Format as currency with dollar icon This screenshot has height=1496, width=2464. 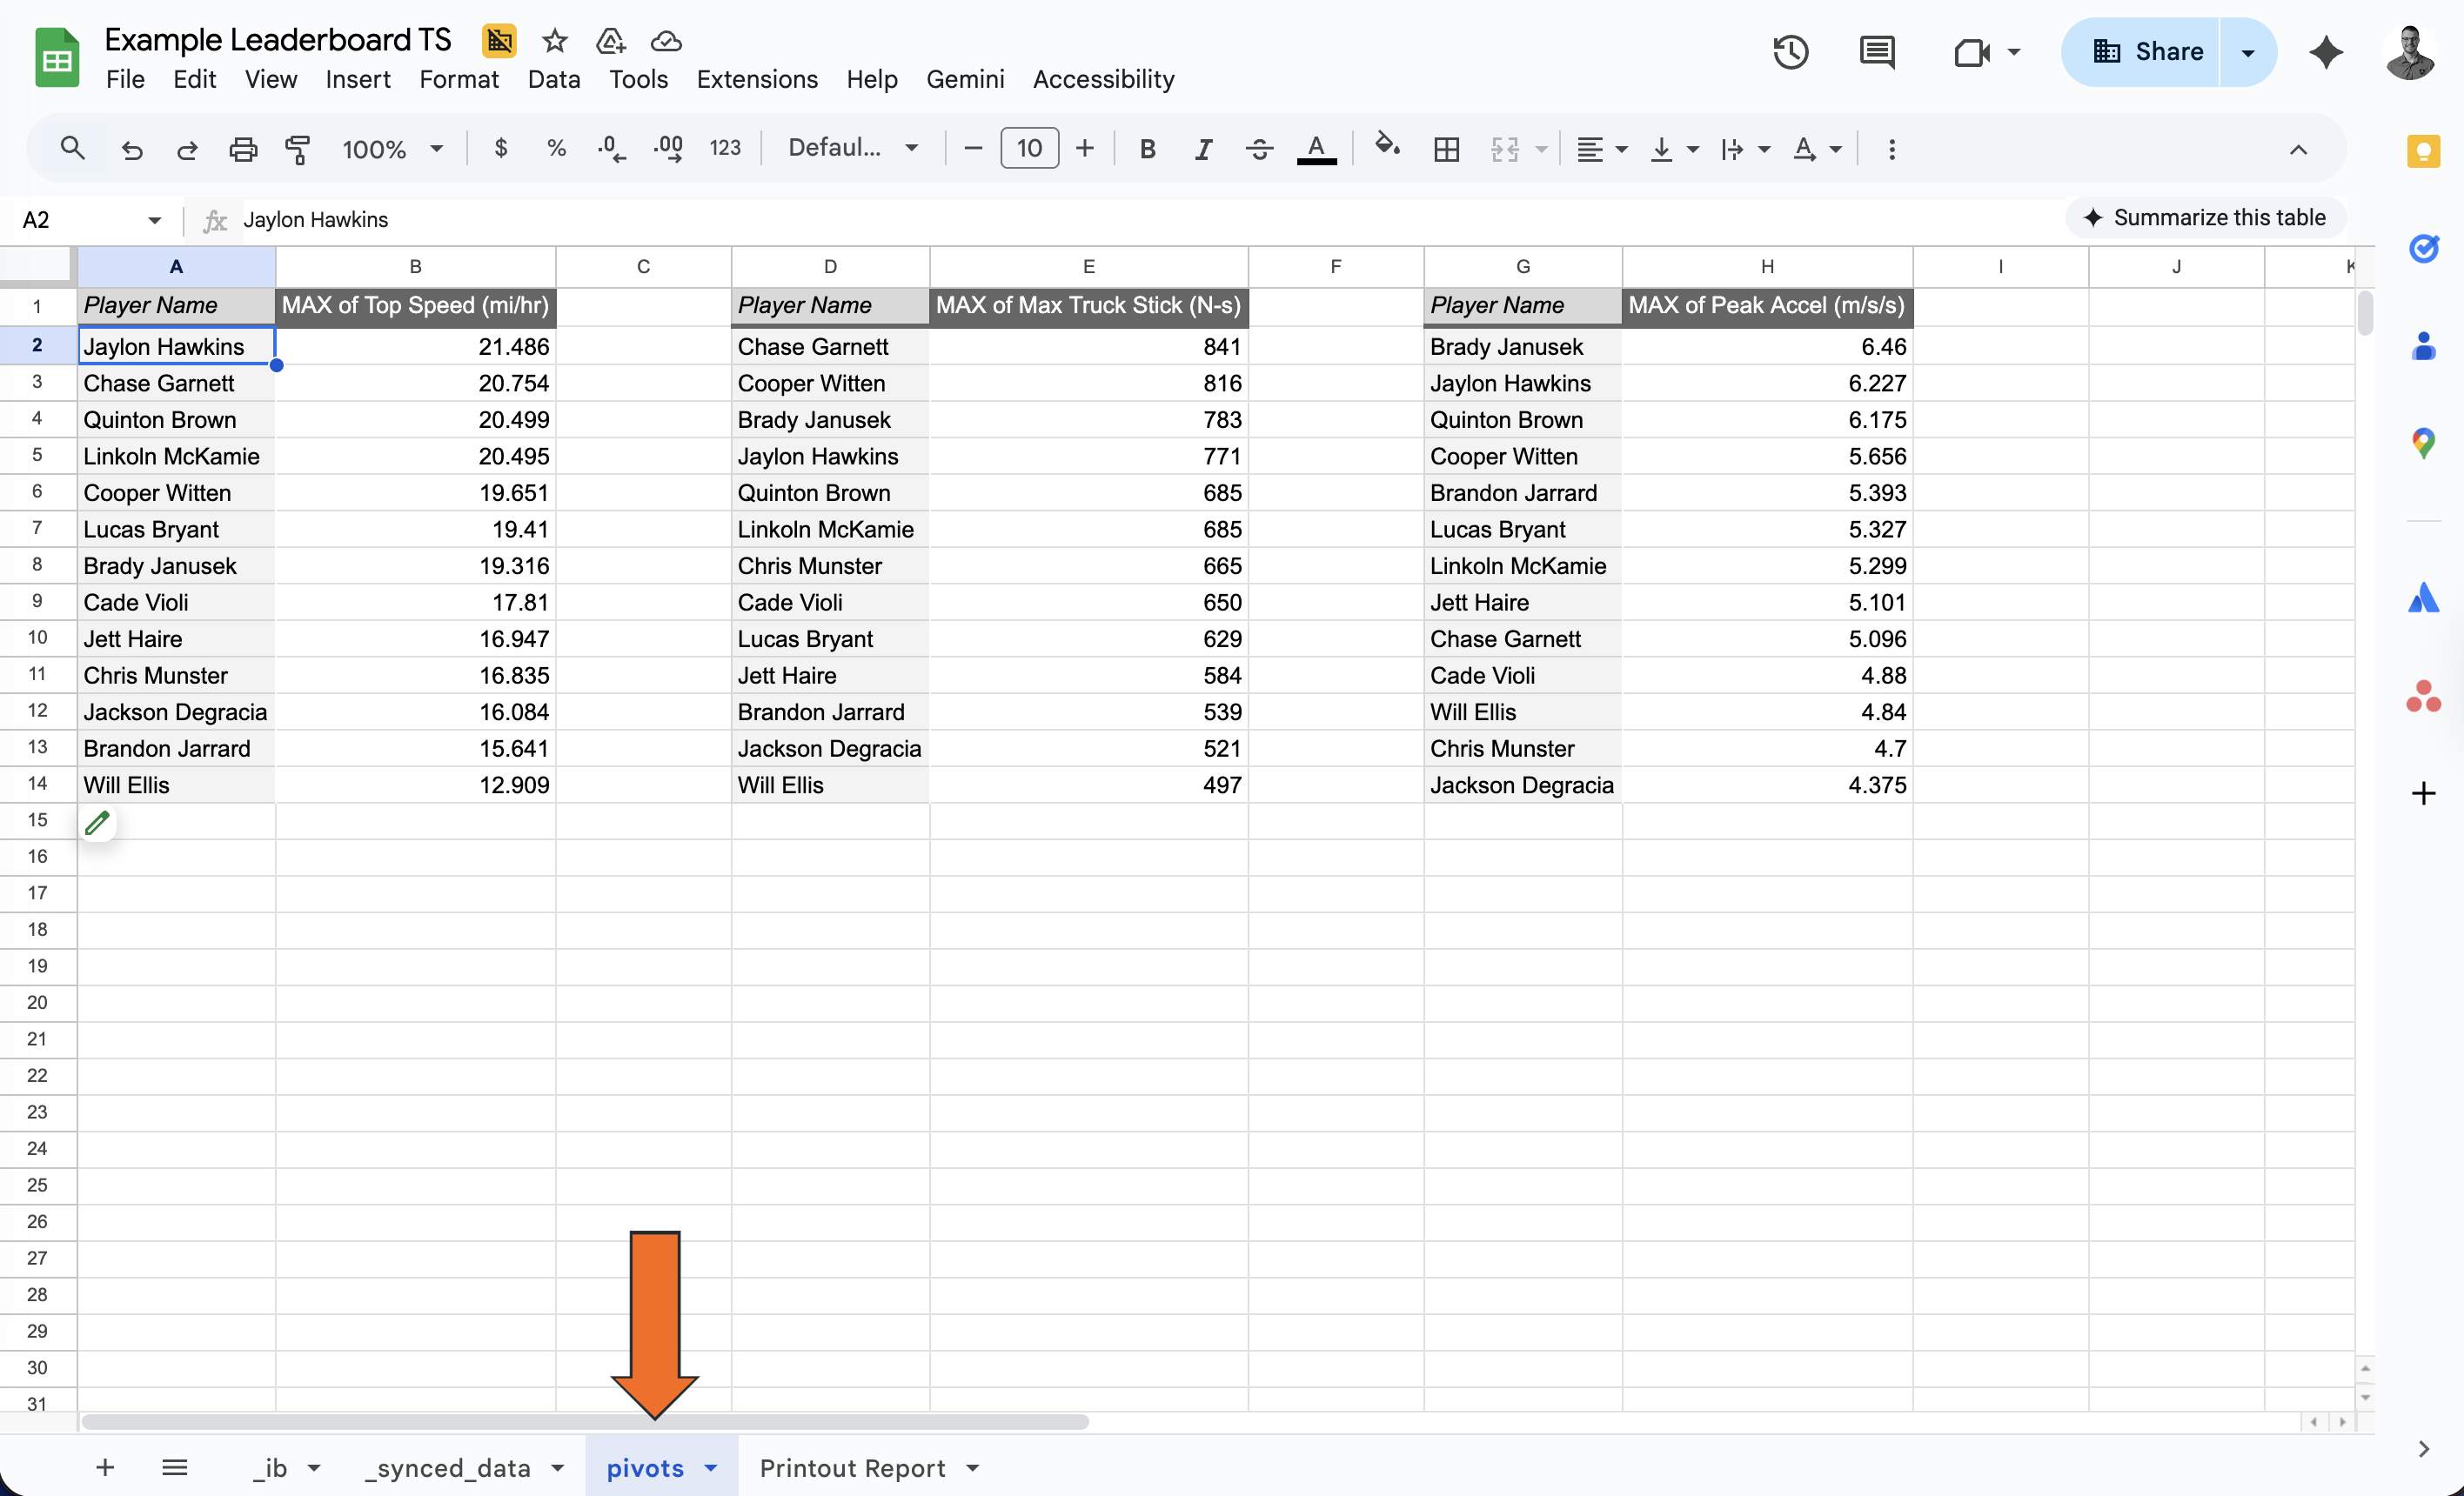point(501,148)
